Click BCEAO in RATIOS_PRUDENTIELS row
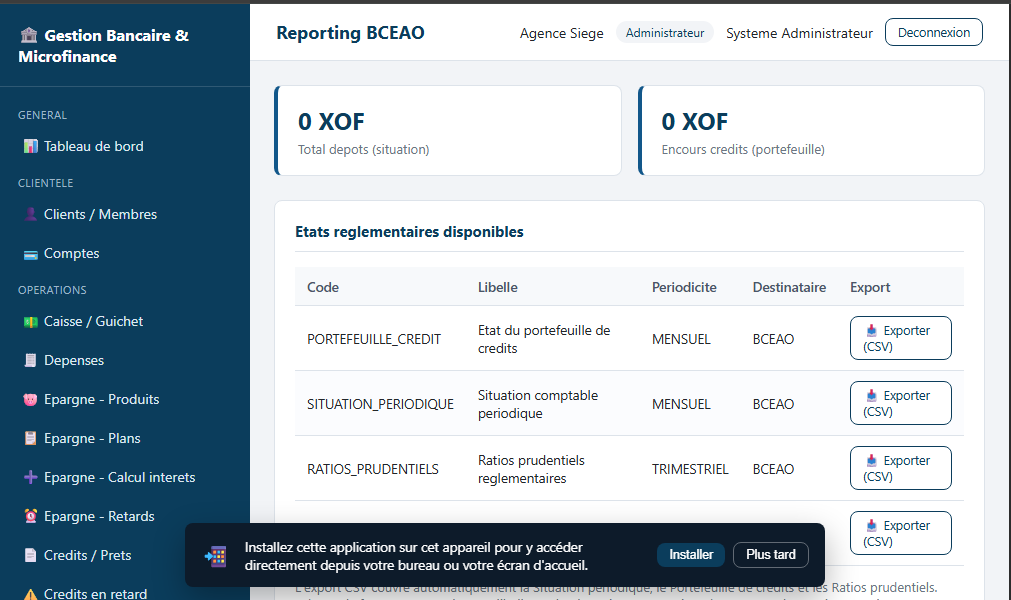This screenshot has height=600, width=1011. tap(773, 469)
